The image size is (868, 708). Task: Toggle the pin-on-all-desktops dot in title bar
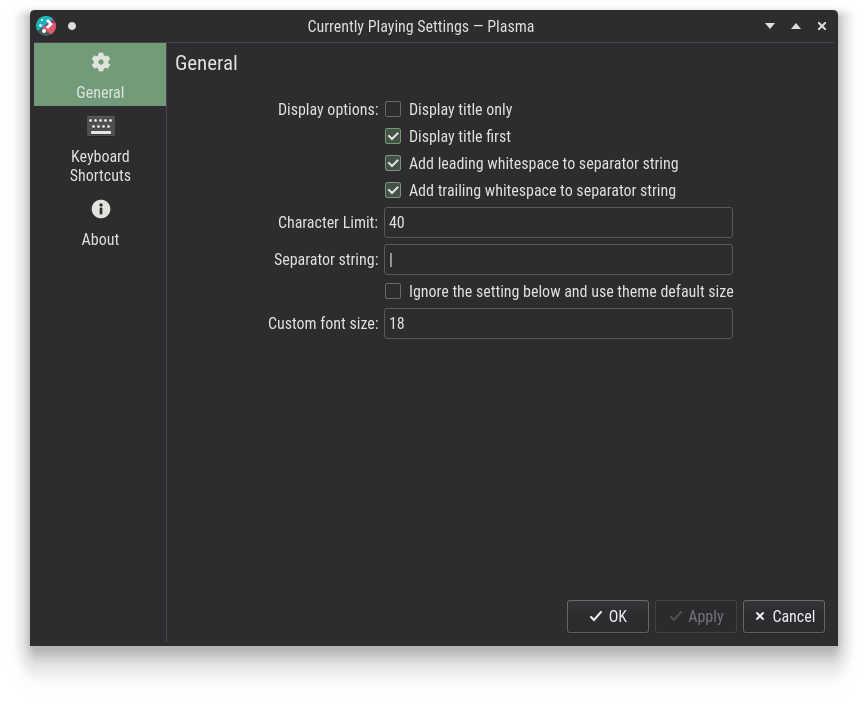pyautogui.click(x=72, y=26)
